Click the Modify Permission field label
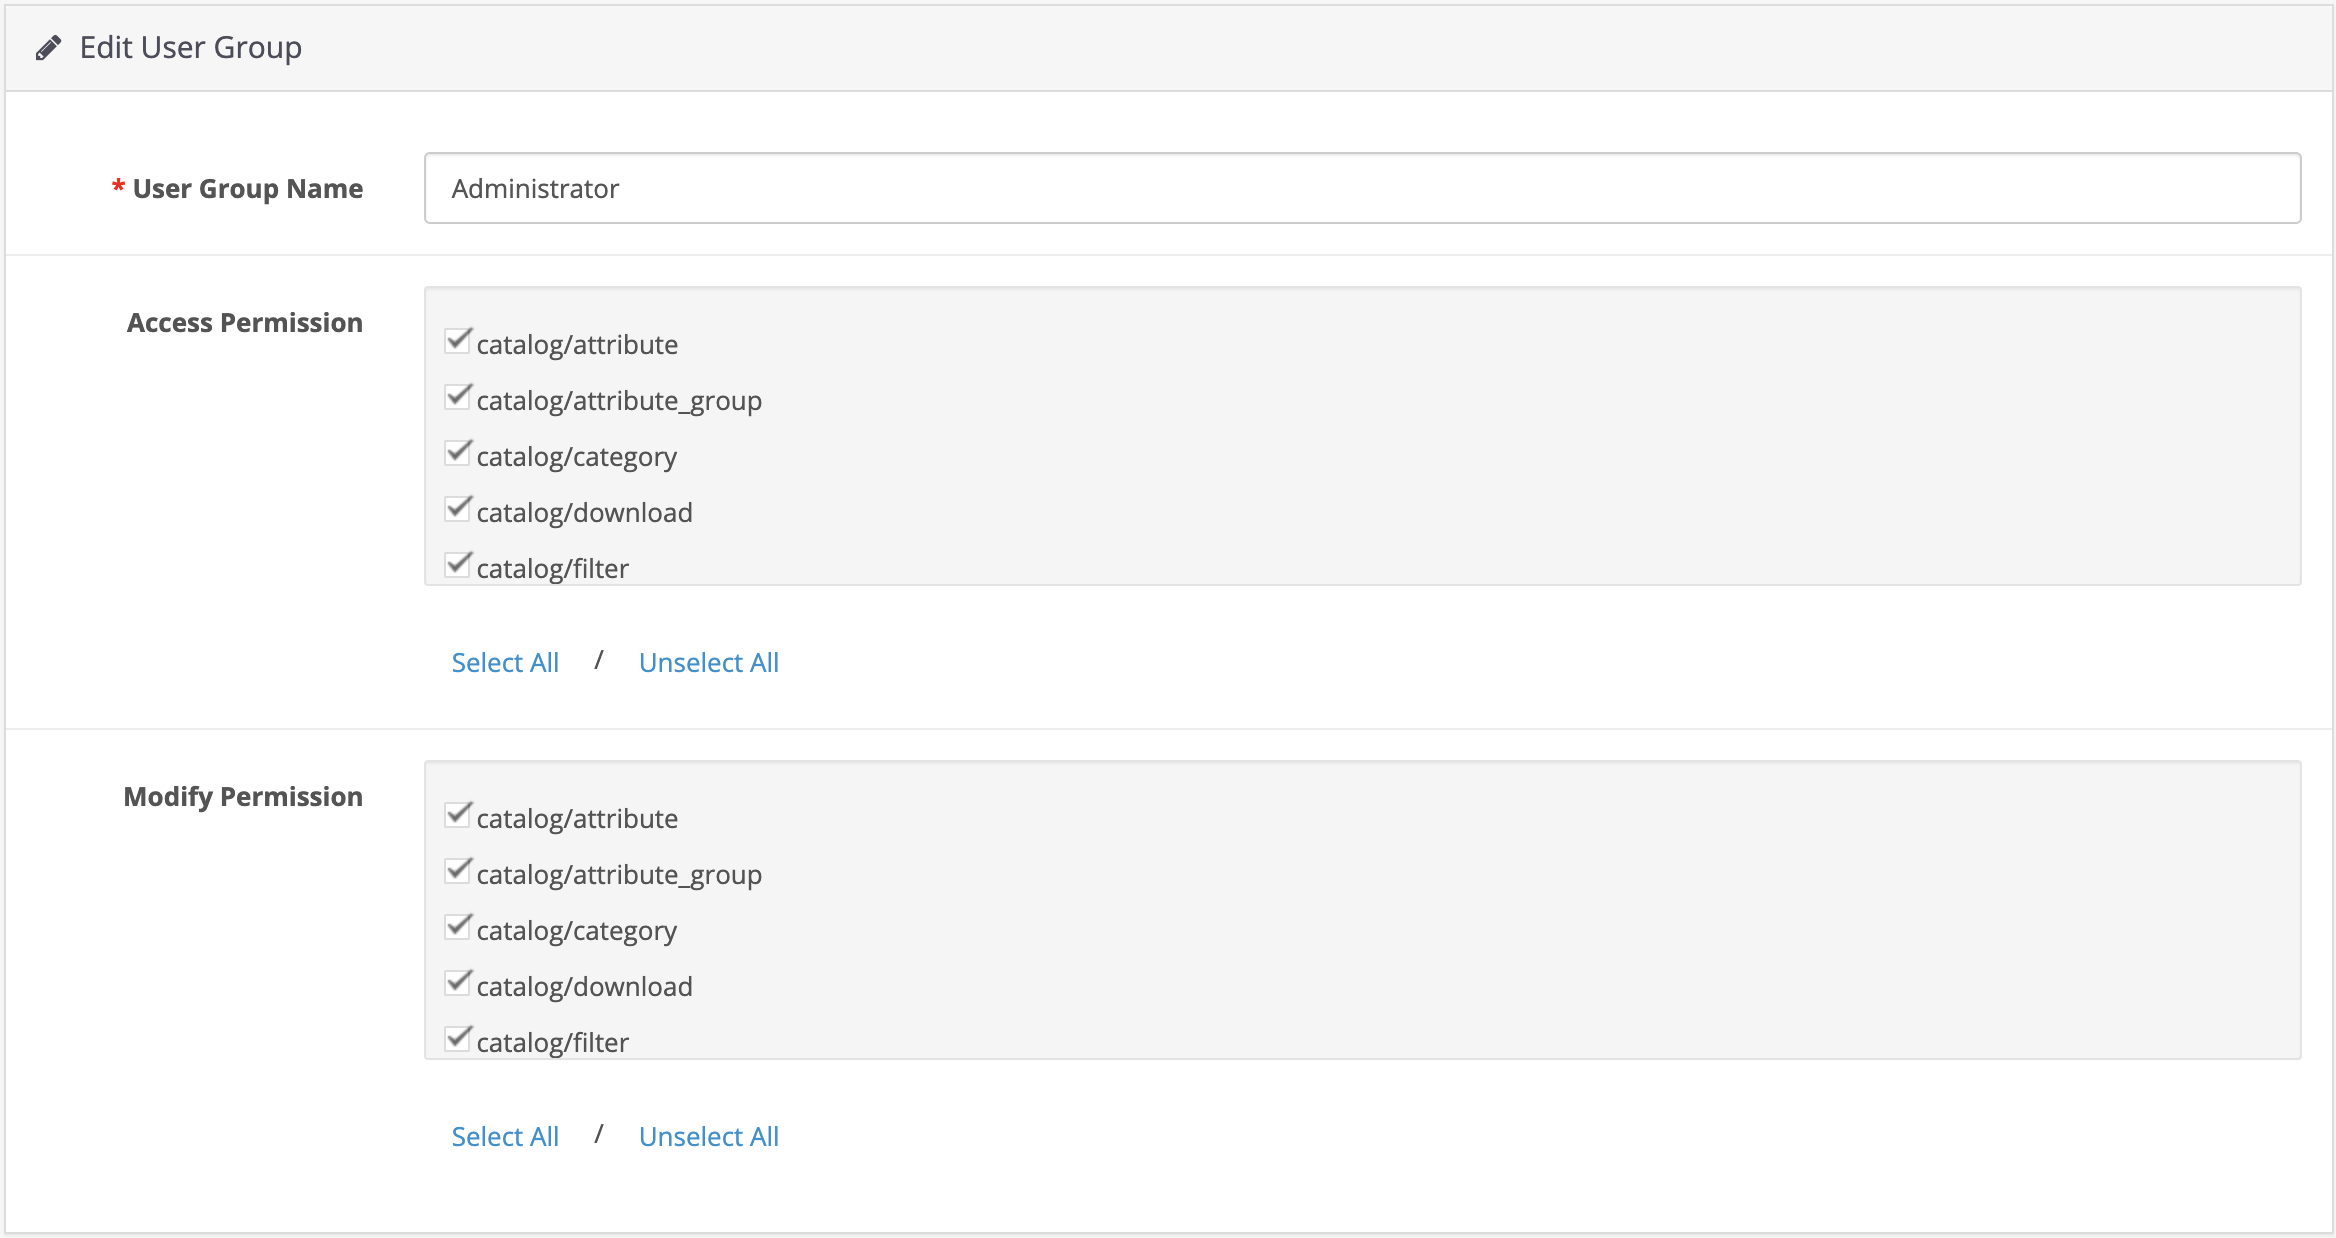2336x1238 pixels. click(243, 797)
